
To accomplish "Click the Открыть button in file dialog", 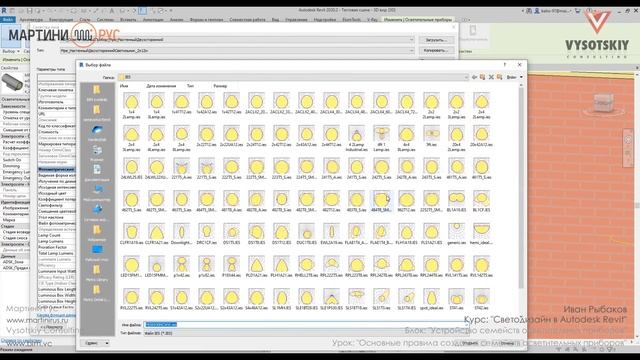I will pyautogui.click(x=470, y=343).
